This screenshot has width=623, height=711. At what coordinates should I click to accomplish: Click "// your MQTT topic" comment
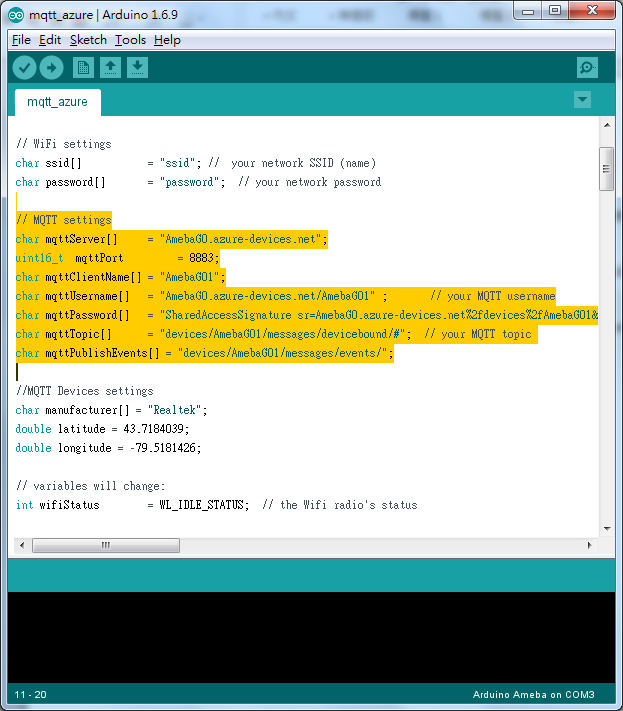pos(478,334)
